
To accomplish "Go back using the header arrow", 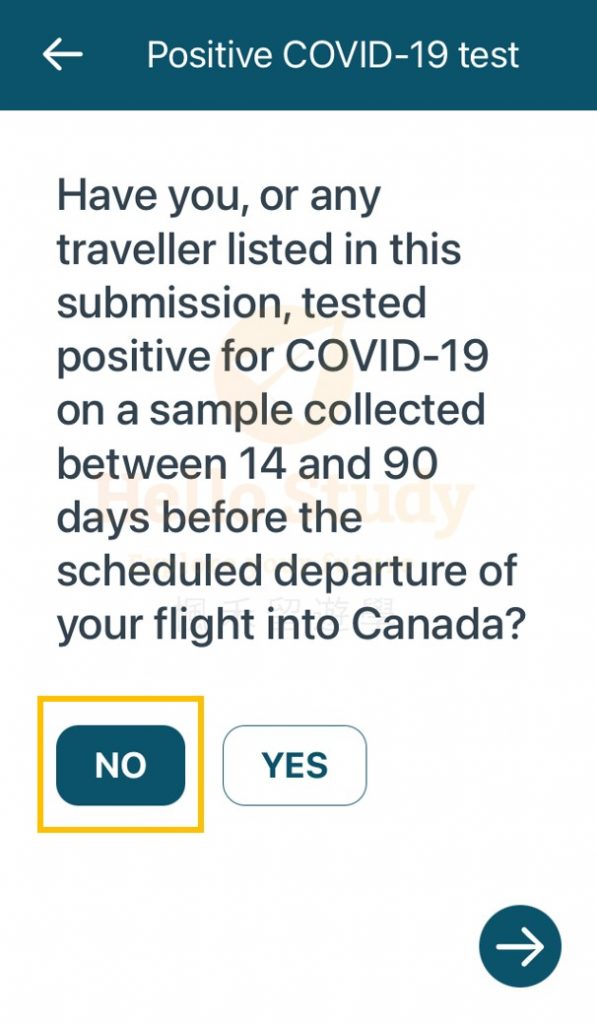I will tap(62, 54).
